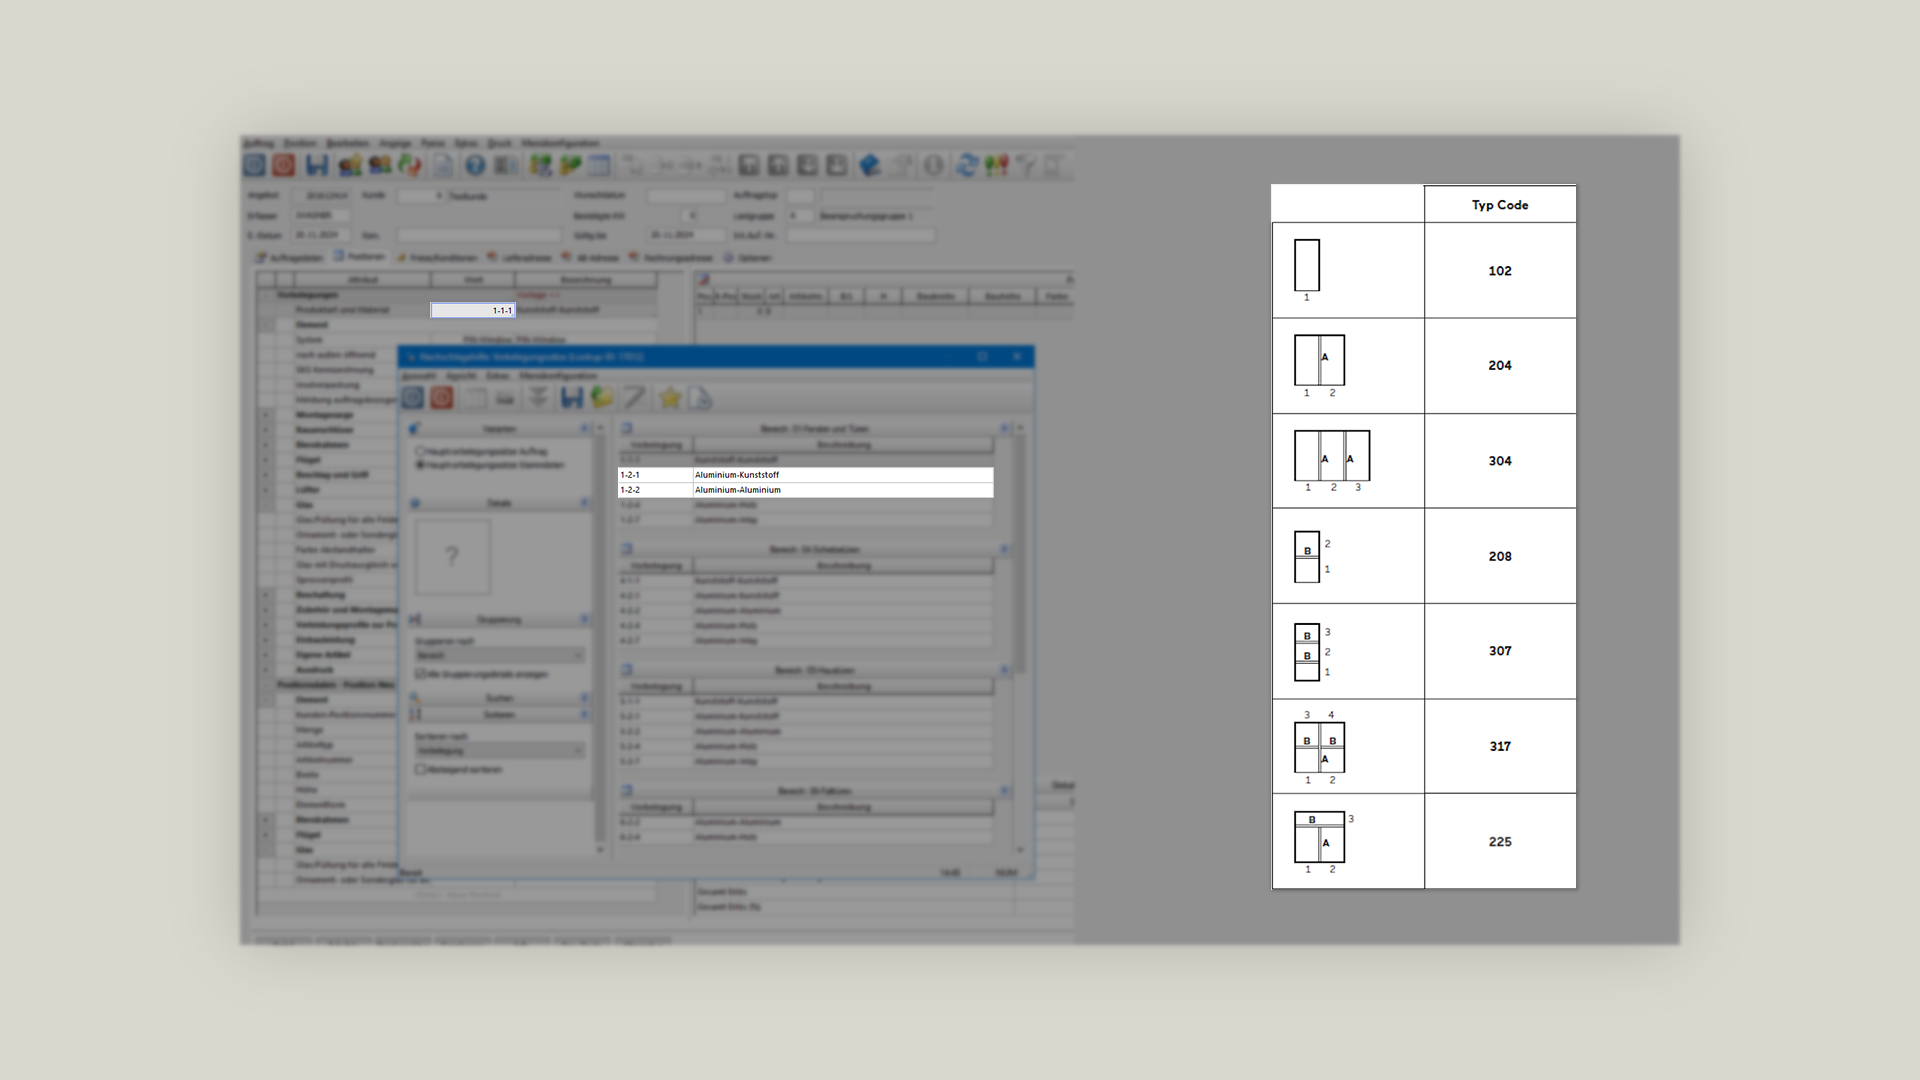1920x1080 pixels.
Task: Click the save floppy icon in lookup dialog
Action: point(571,398)
